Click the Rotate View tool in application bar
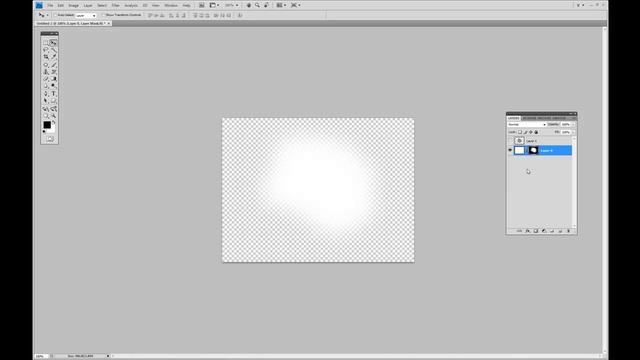 click(266, 5)
